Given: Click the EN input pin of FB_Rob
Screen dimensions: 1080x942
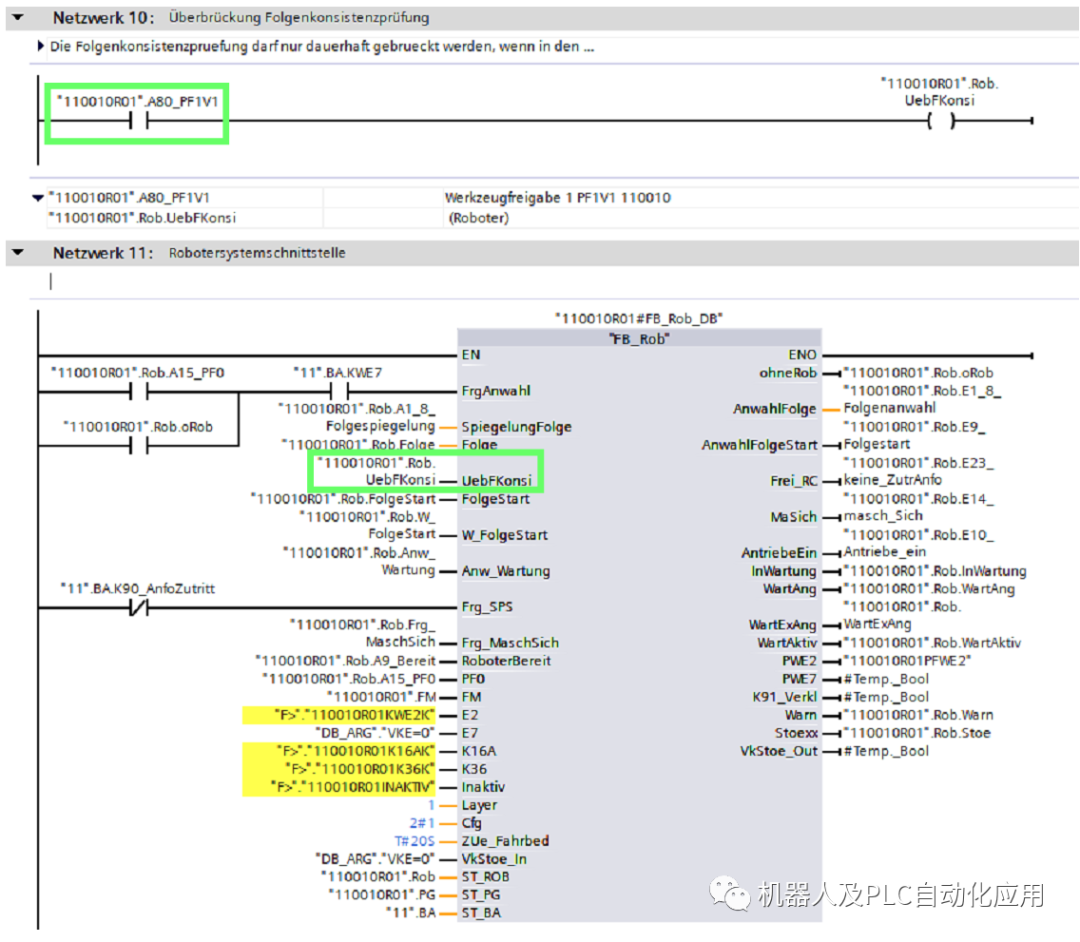Looking at the screenshot, I should (470, 355).
